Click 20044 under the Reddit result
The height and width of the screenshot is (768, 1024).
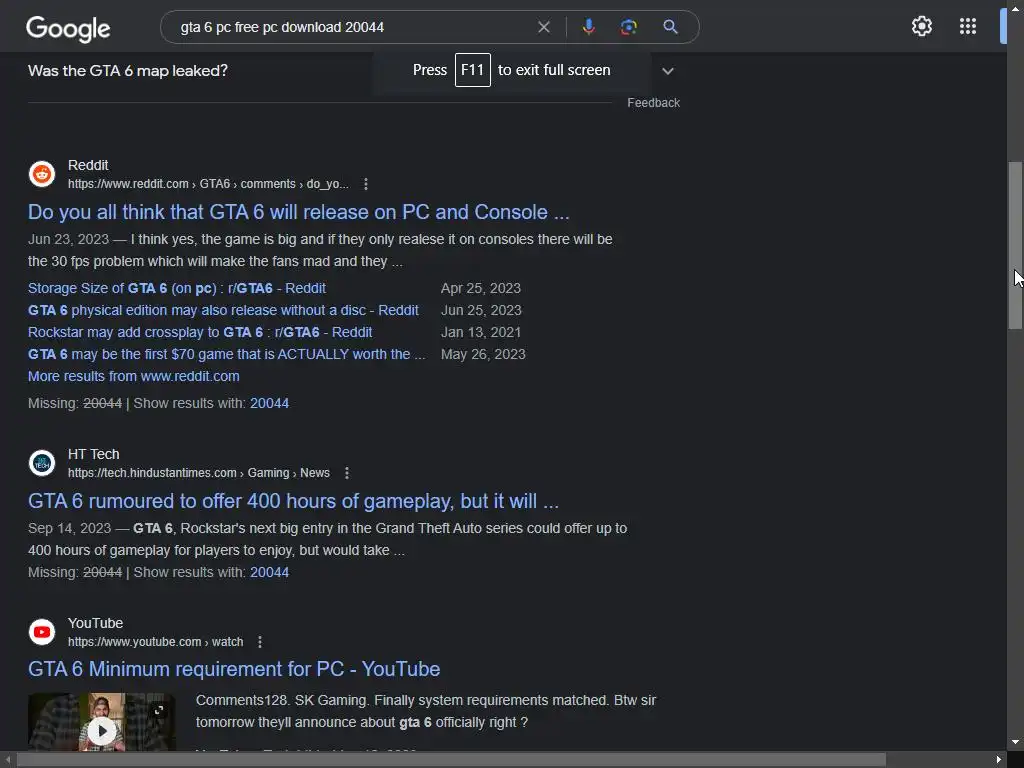coord(269,403)
